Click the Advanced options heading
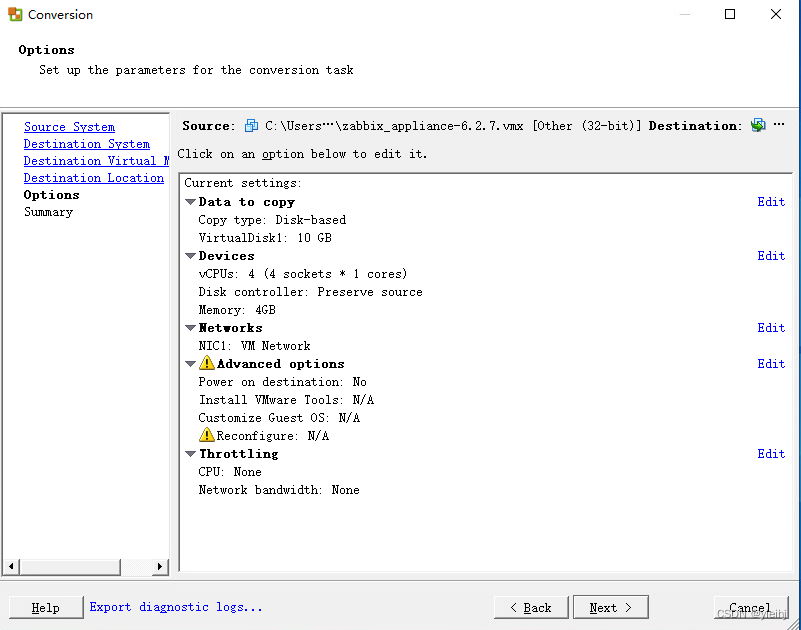 coord(280,364)
